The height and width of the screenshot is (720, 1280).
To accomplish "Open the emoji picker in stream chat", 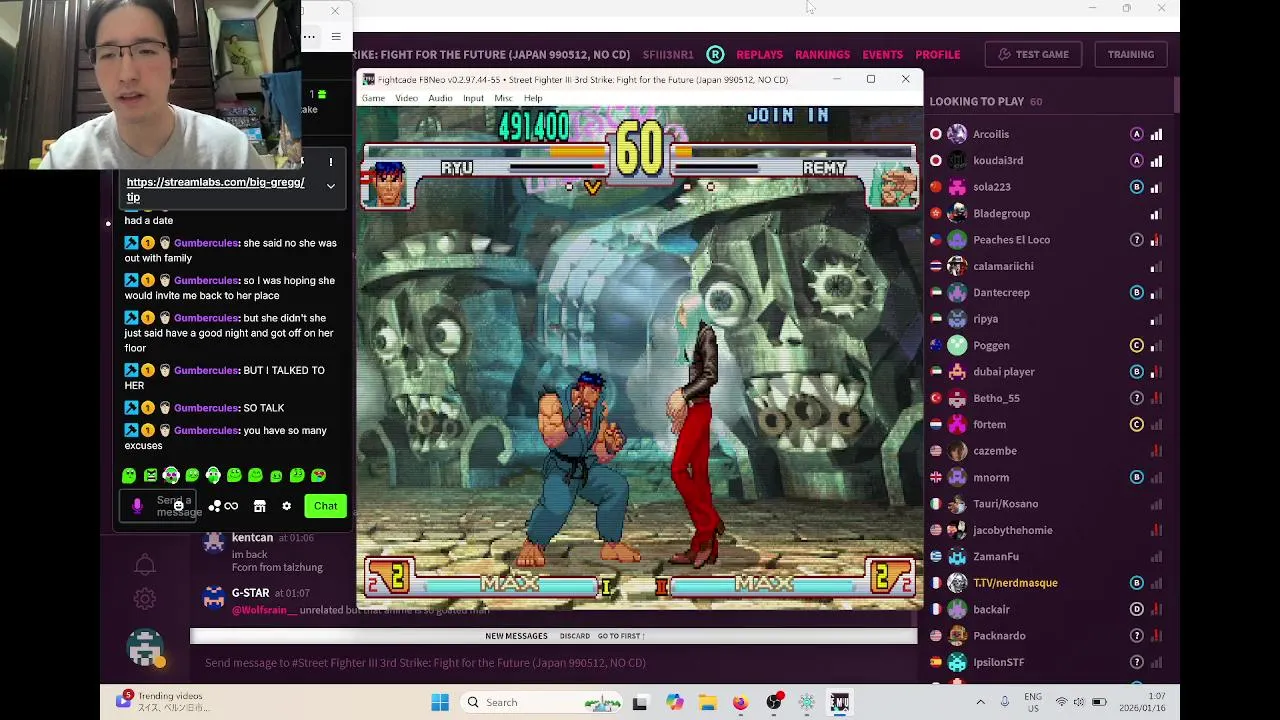I will [178, 506].
